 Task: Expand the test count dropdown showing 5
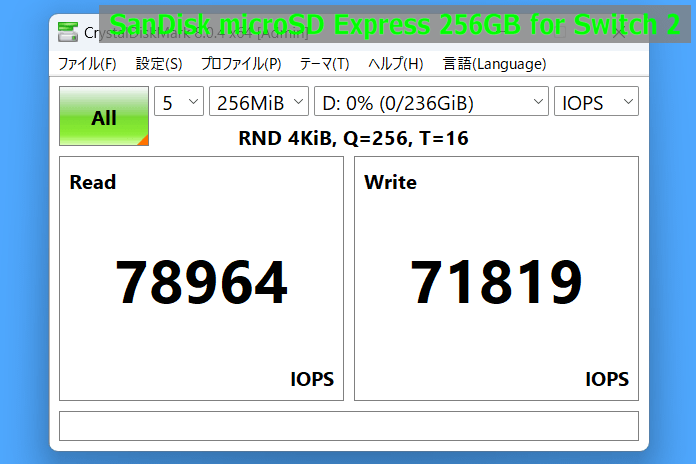coord(178,102)
